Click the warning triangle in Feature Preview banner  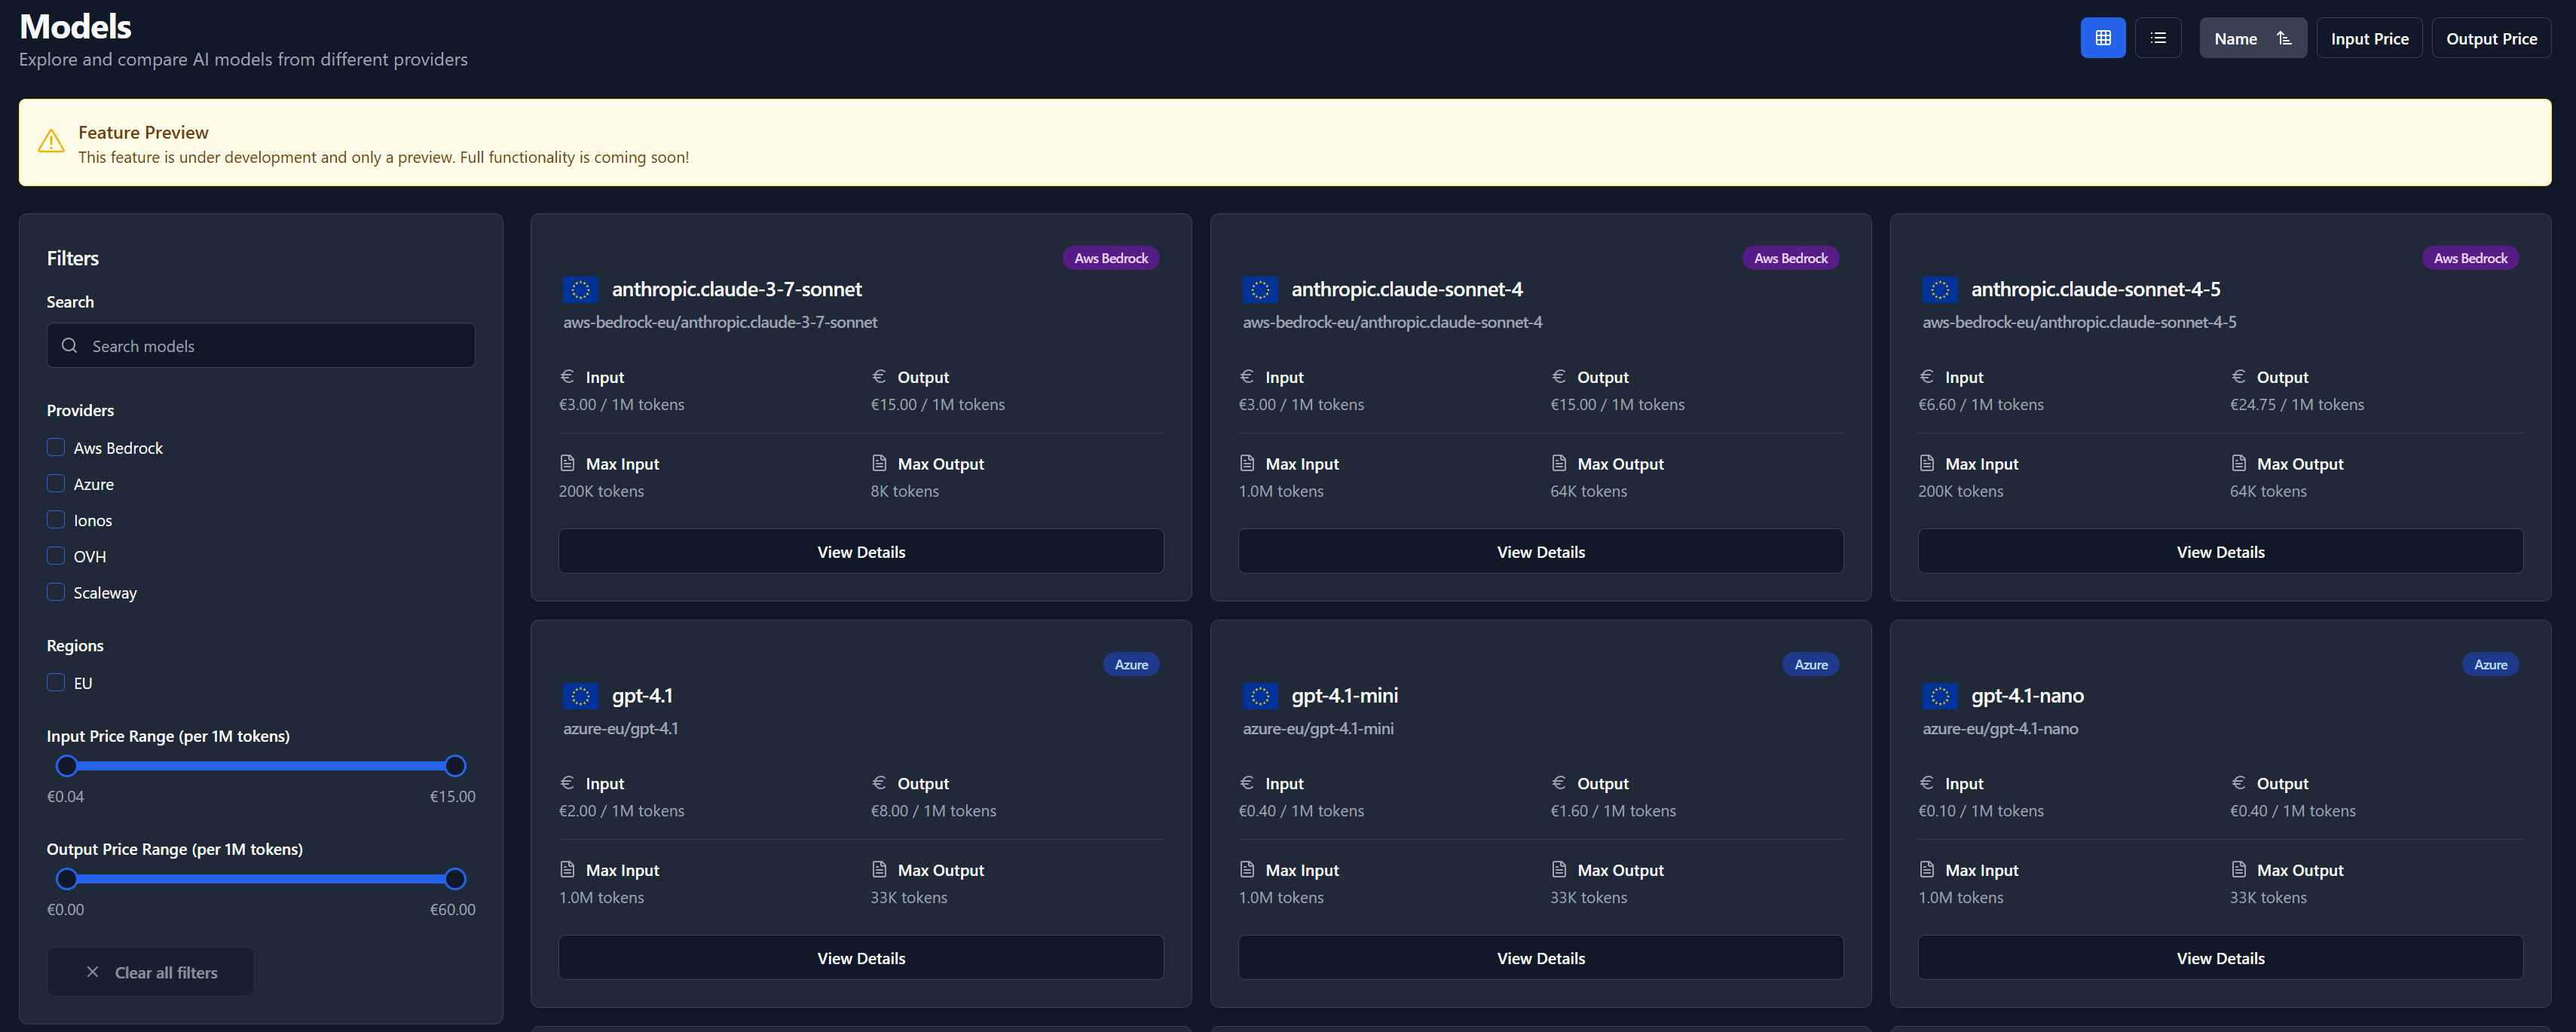[51, 142]
